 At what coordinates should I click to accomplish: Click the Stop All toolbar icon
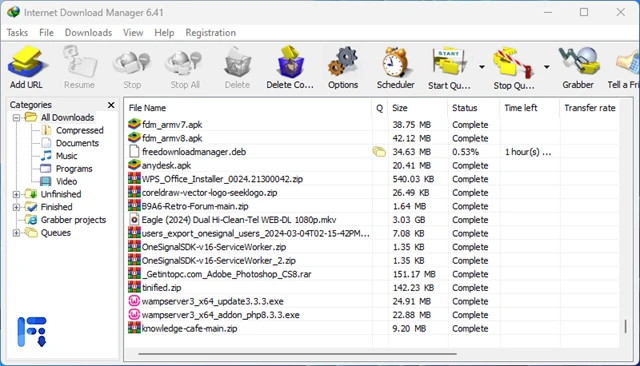(x=184, y=63)
